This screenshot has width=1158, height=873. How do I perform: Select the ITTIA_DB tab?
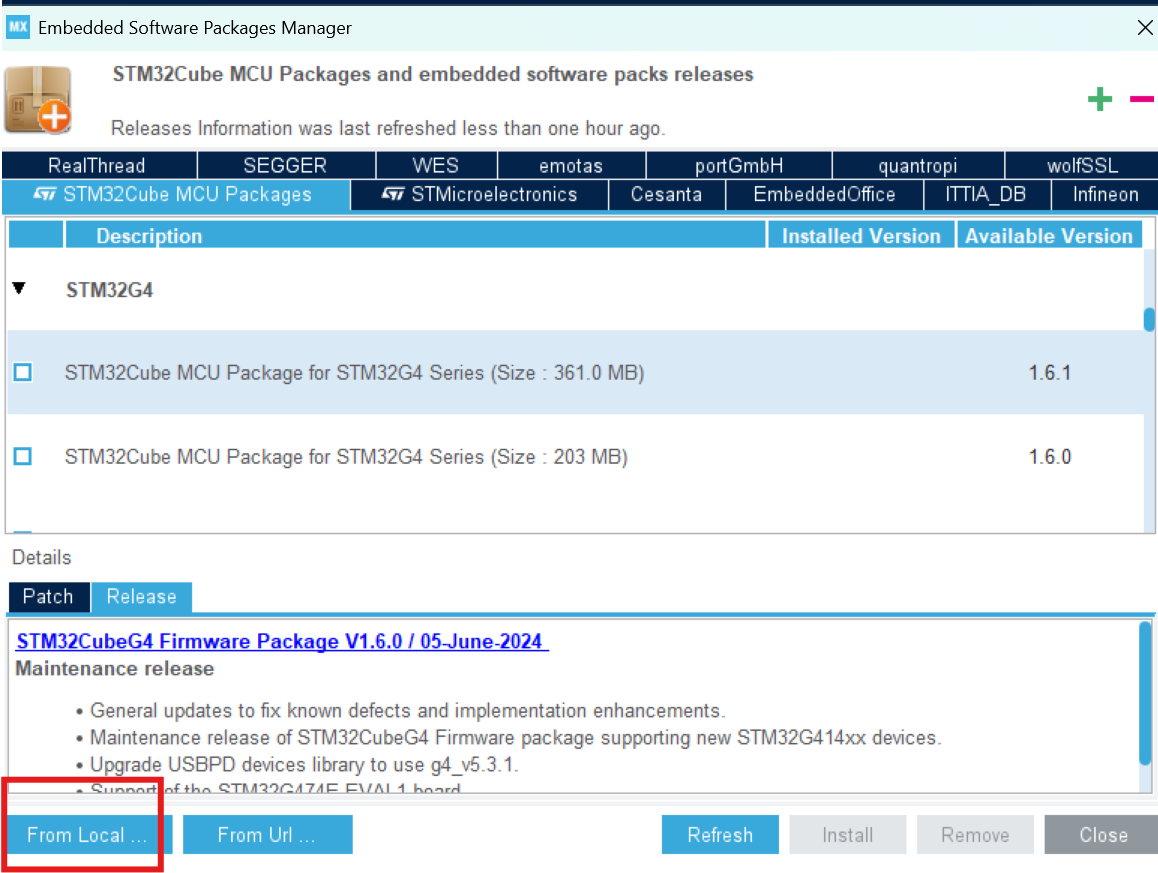click(987, 195)
